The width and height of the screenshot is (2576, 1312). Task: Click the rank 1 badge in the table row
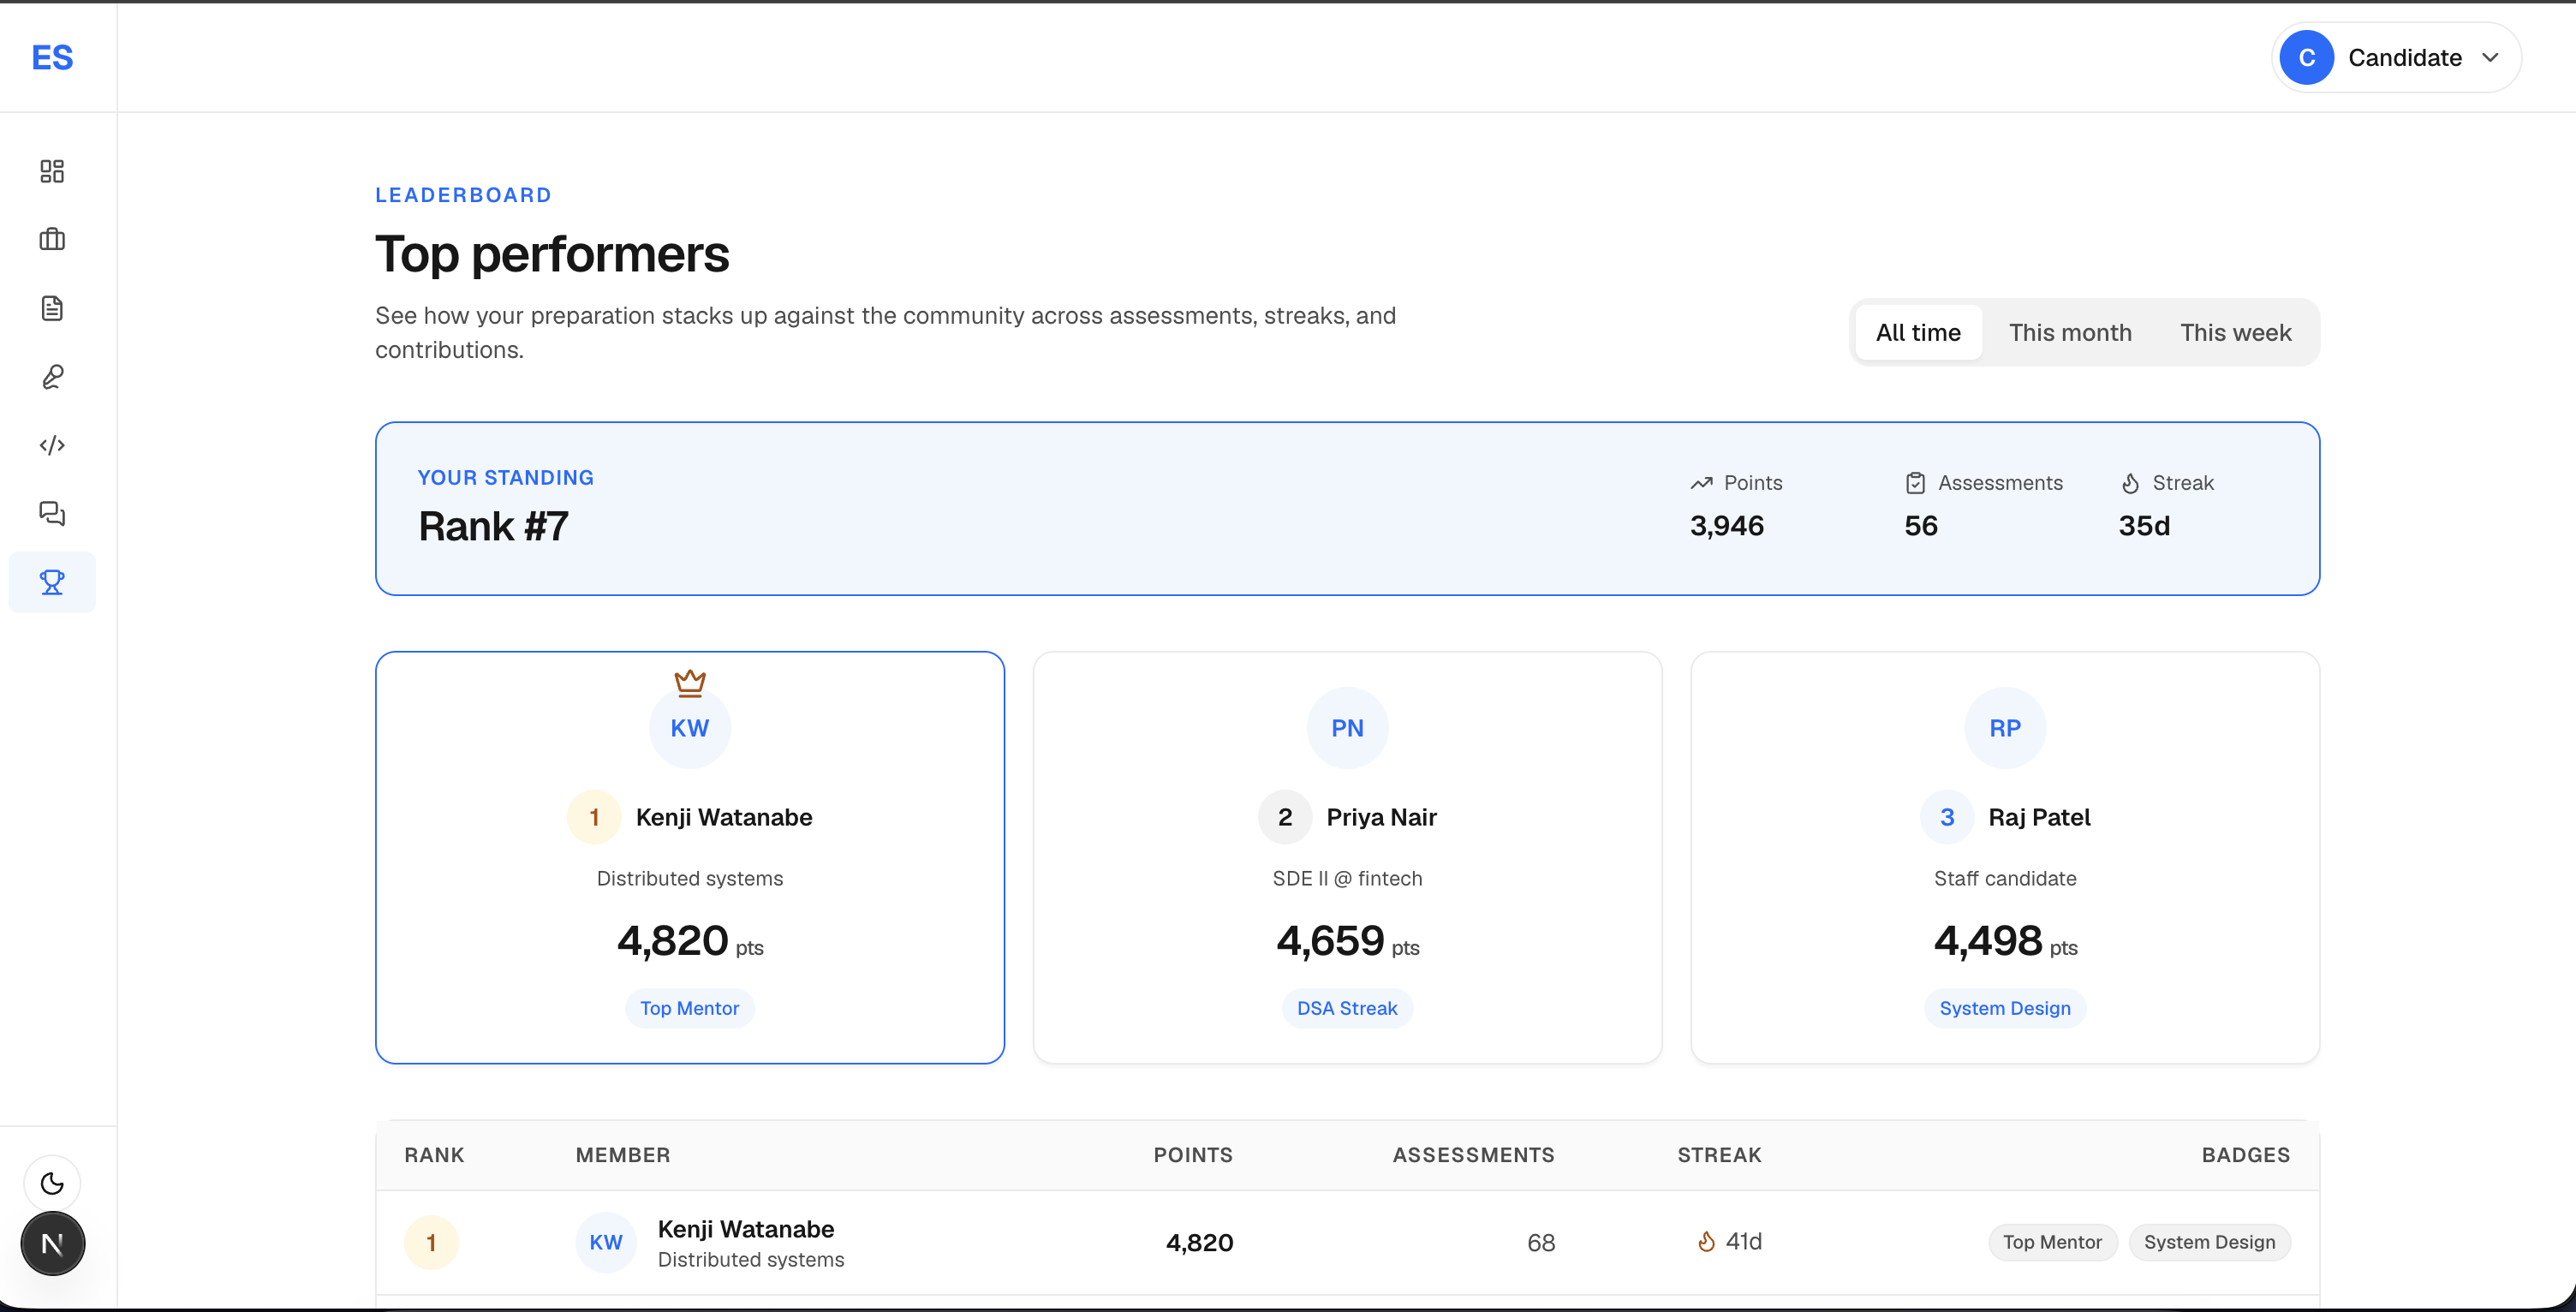click(431, 1243)
